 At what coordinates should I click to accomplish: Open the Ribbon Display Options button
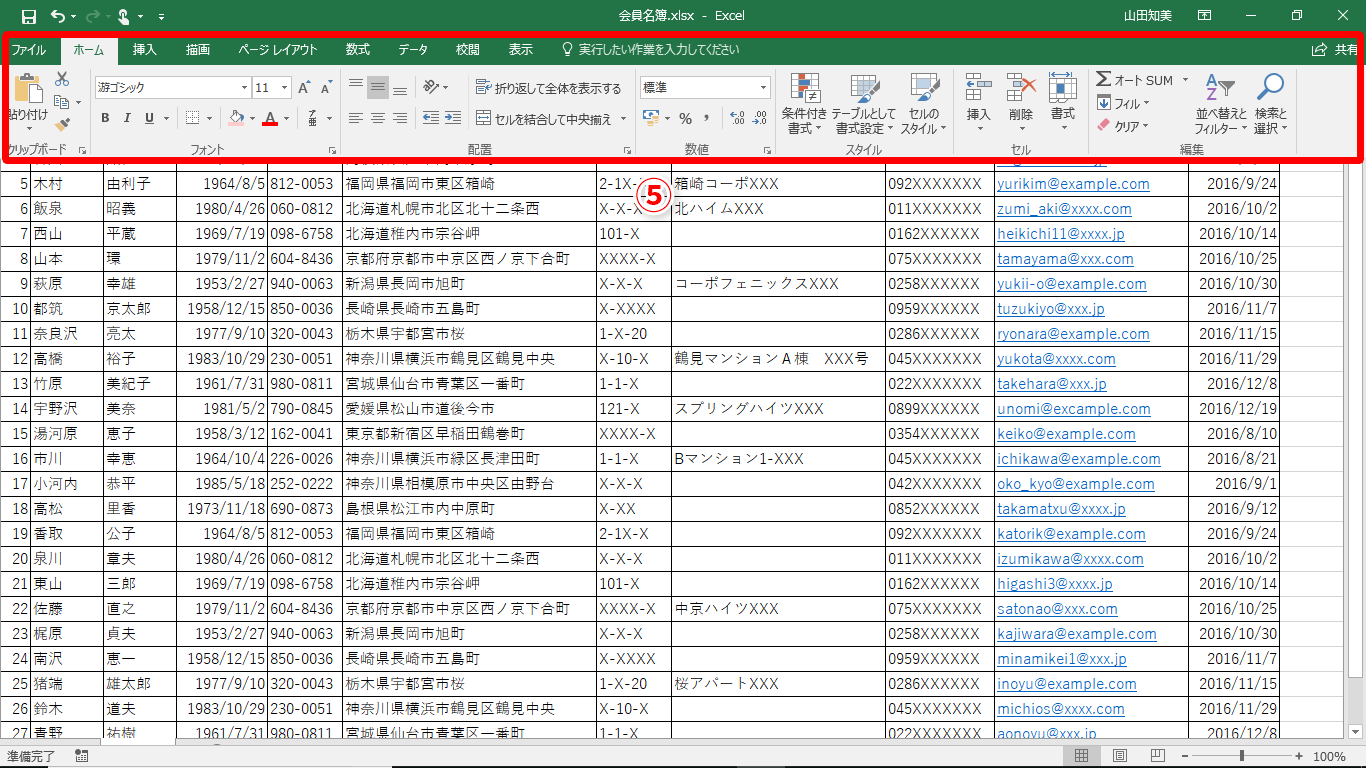(x=1205, y=16)
